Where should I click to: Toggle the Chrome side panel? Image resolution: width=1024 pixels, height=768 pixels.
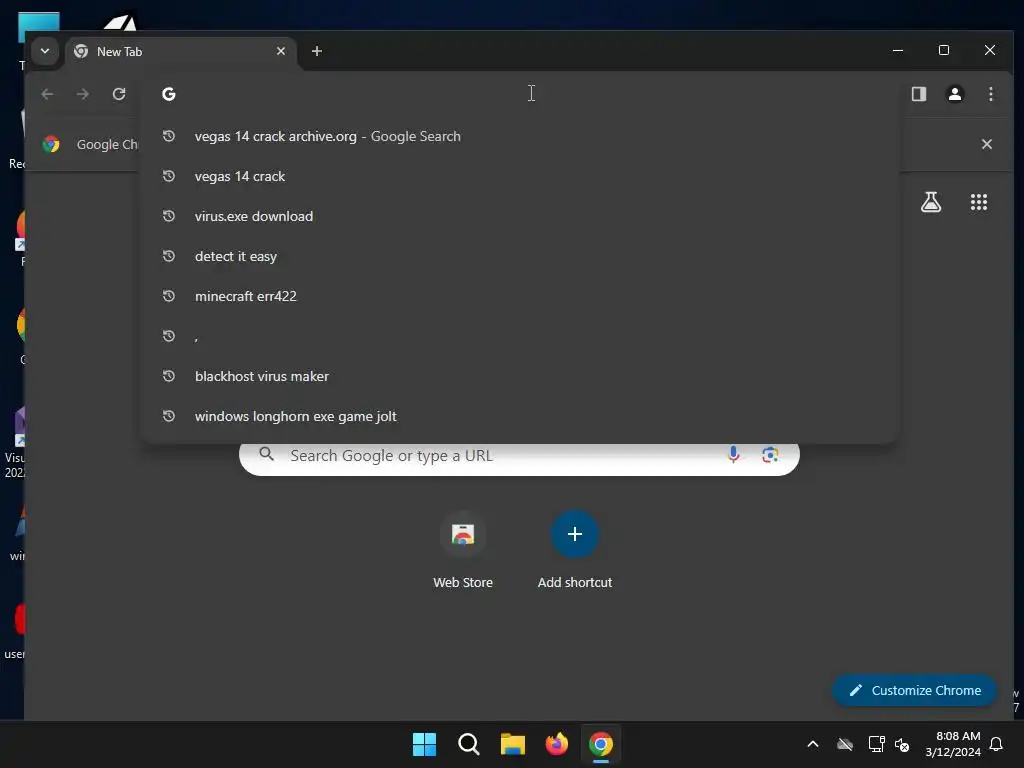click(919, 94)
